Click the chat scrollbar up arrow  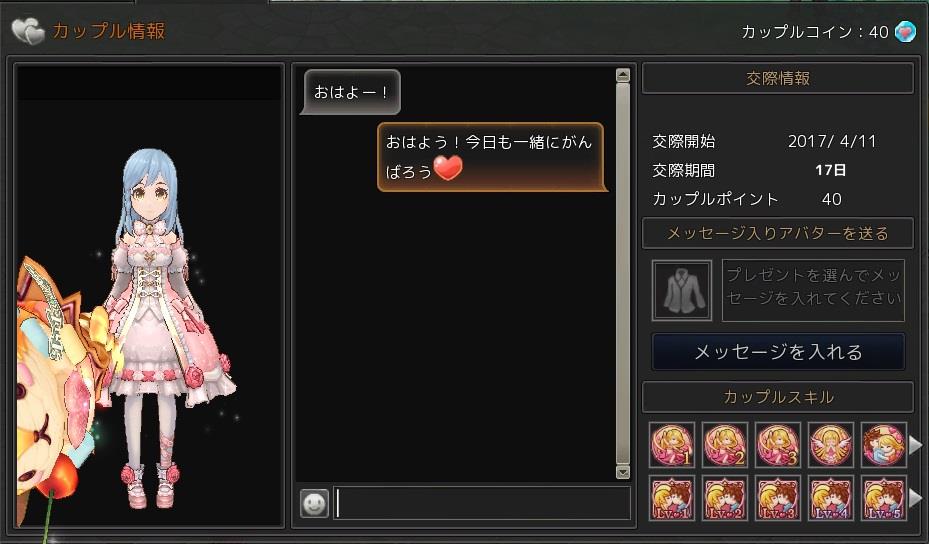pyautogui.click(x=623, y=75)
